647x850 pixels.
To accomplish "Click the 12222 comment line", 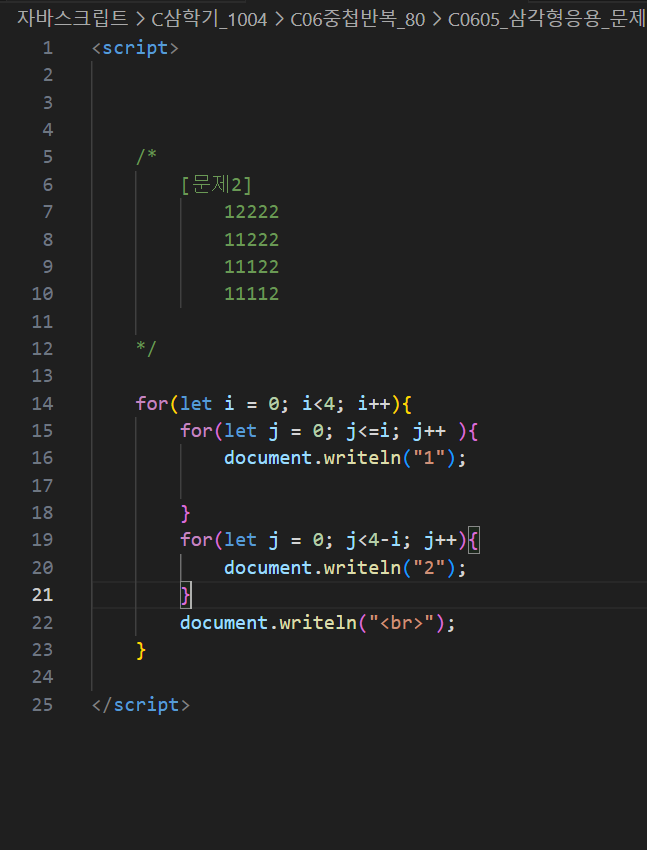I will coord(251,212).
